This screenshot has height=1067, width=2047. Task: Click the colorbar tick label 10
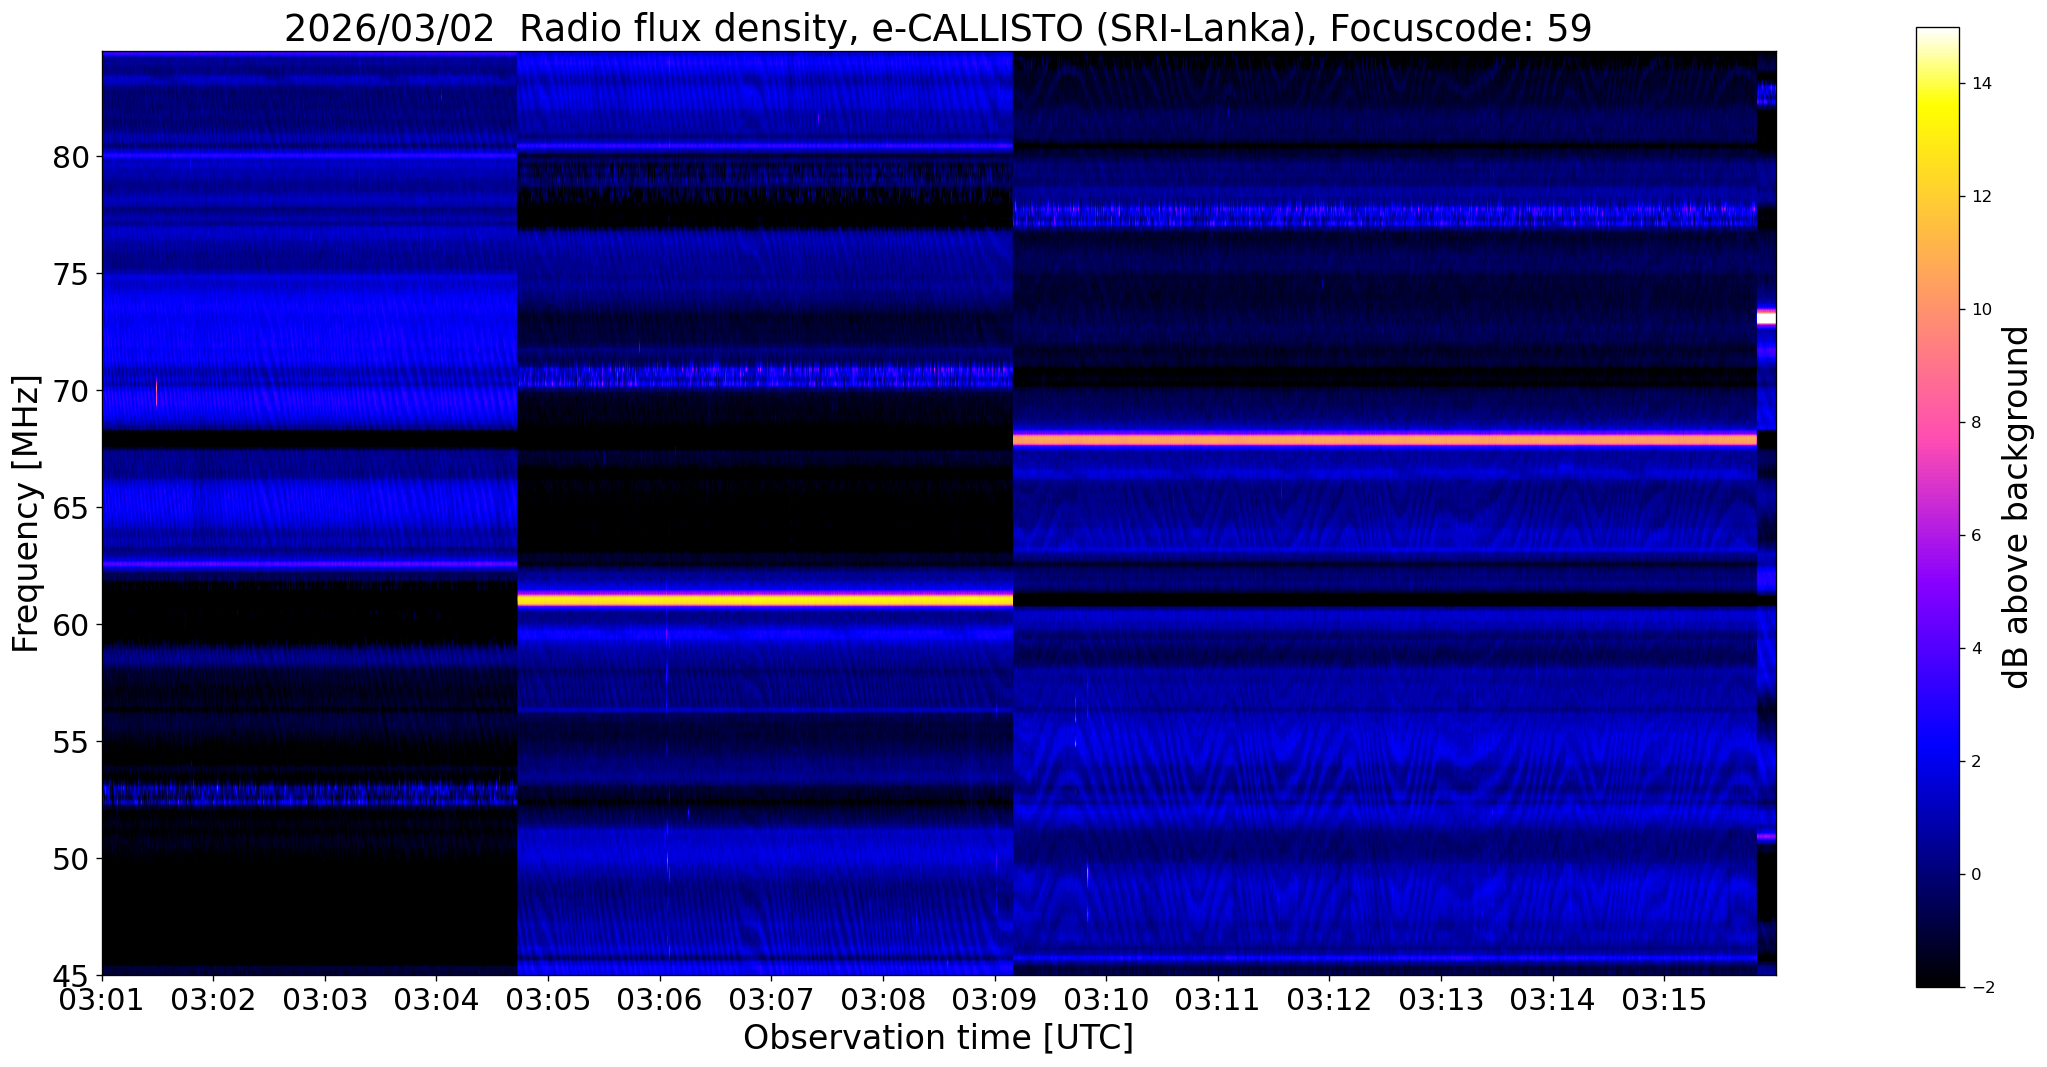1980,310
